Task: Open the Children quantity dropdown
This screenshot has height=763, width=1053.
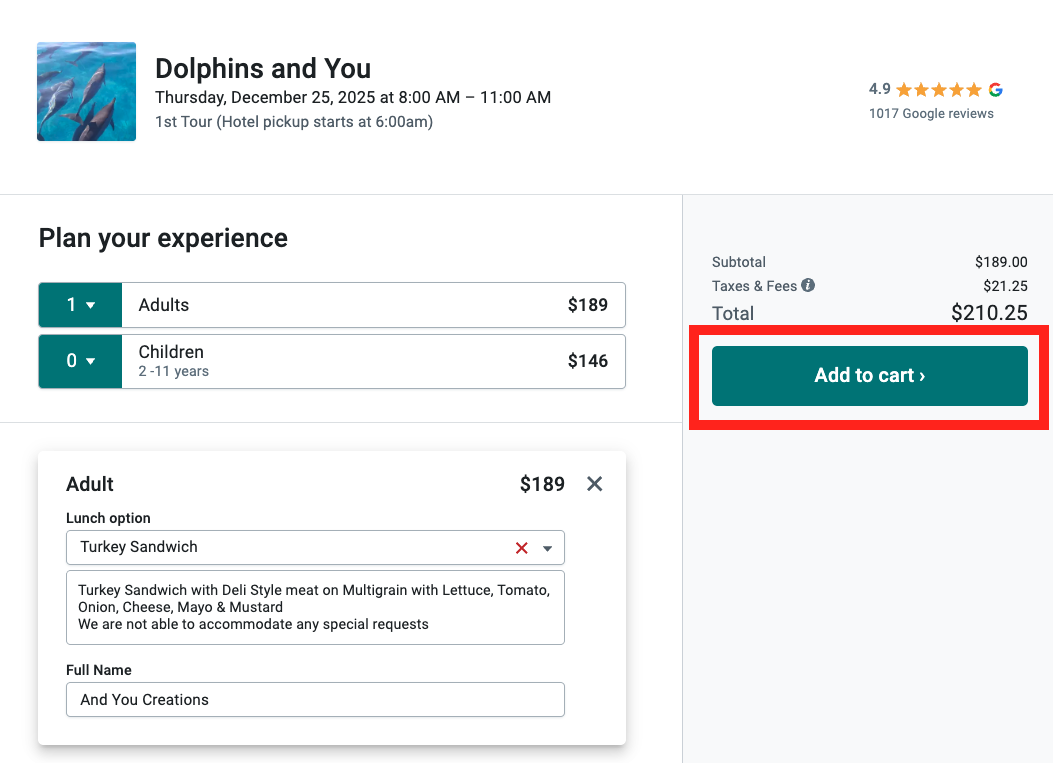Action: (80, 361)
